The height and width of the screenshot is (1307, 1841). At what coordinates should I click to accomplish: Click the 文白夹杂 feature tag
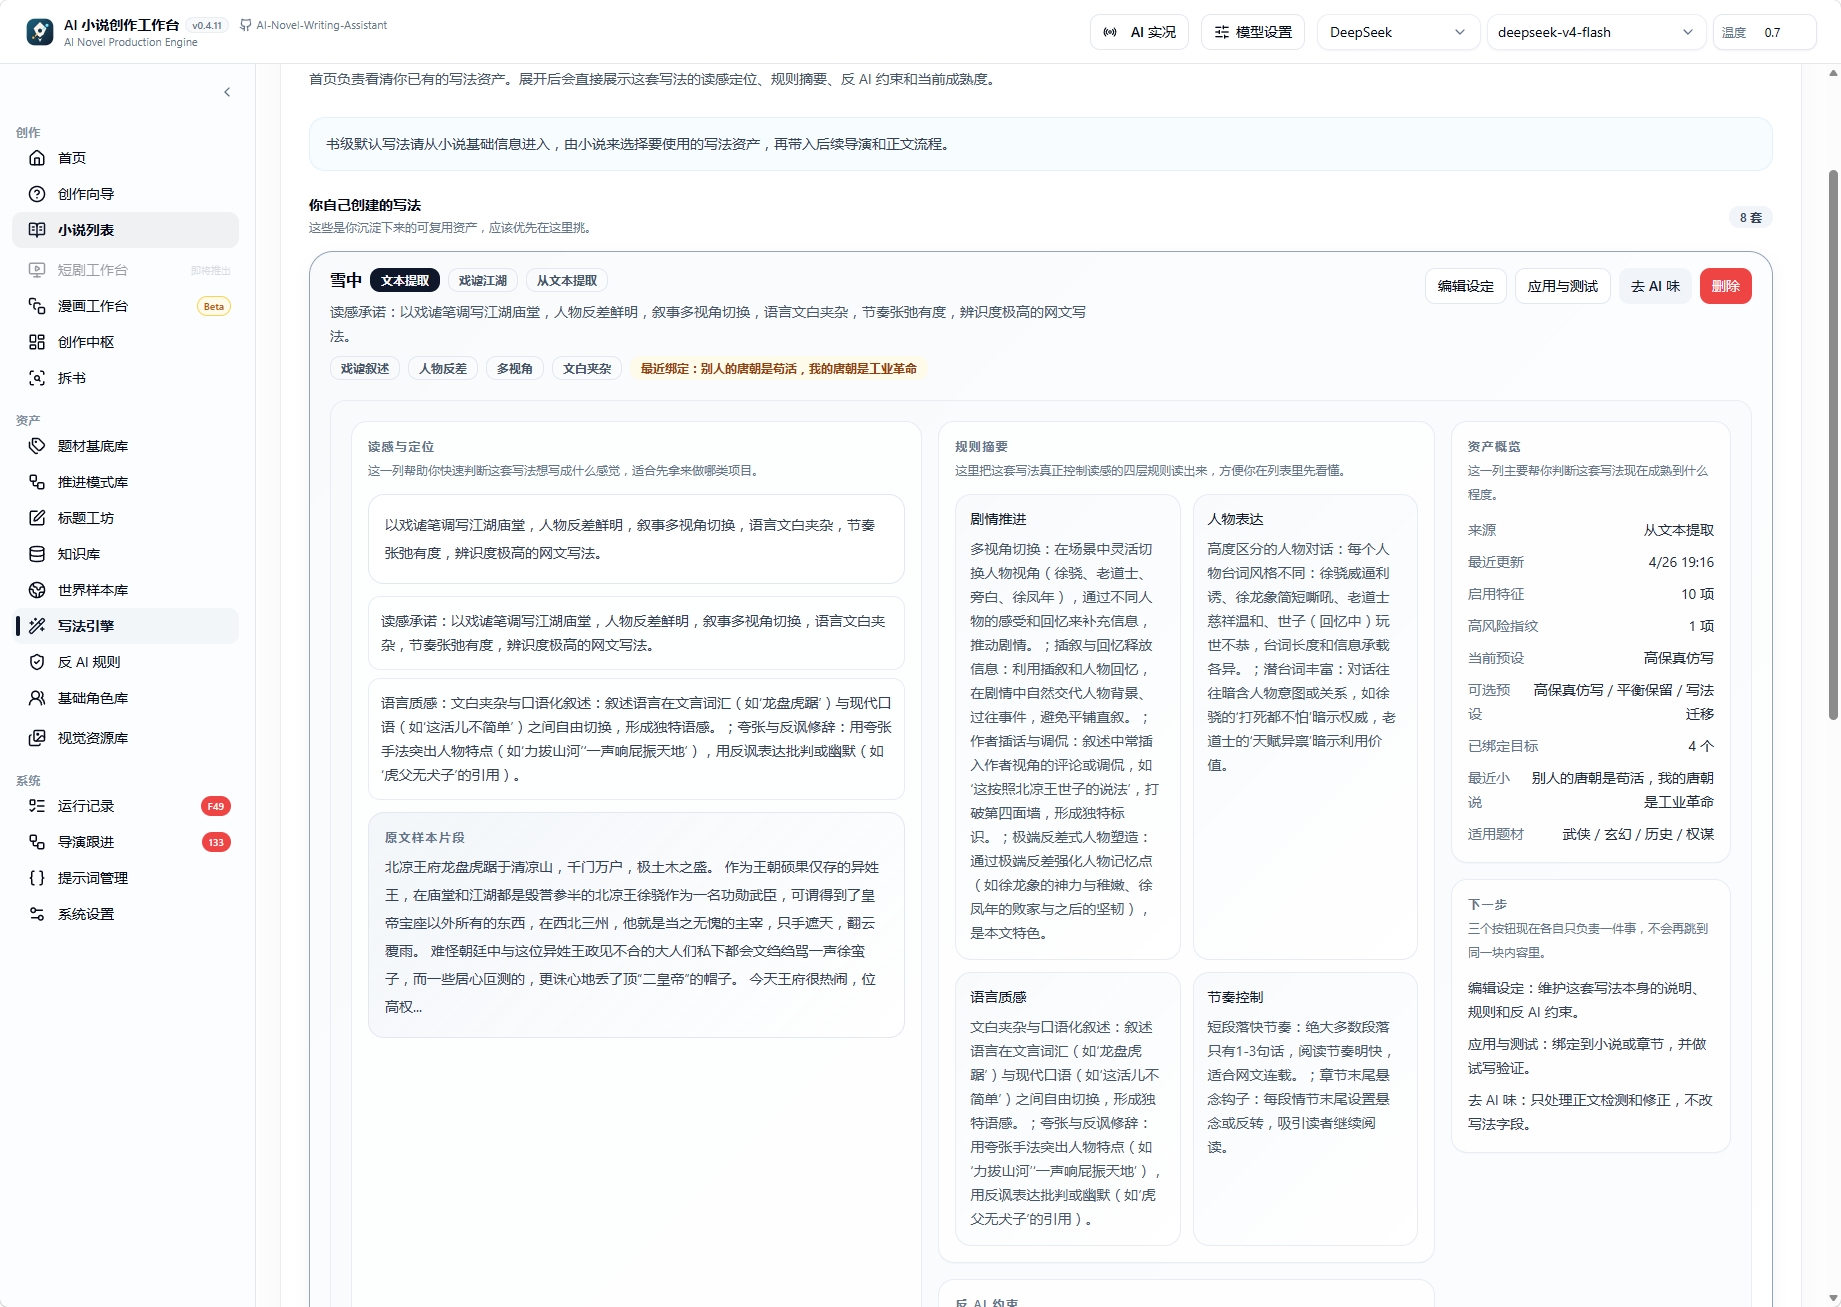[587, 369]
